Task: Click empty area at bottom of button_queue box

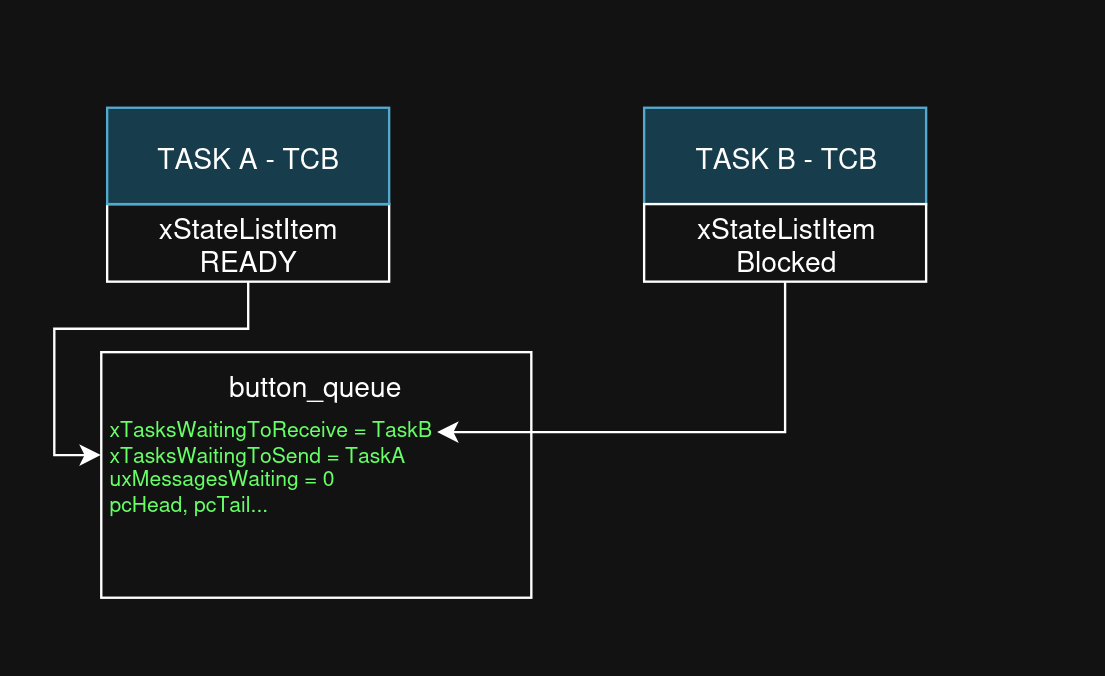Action: point(315,560)
